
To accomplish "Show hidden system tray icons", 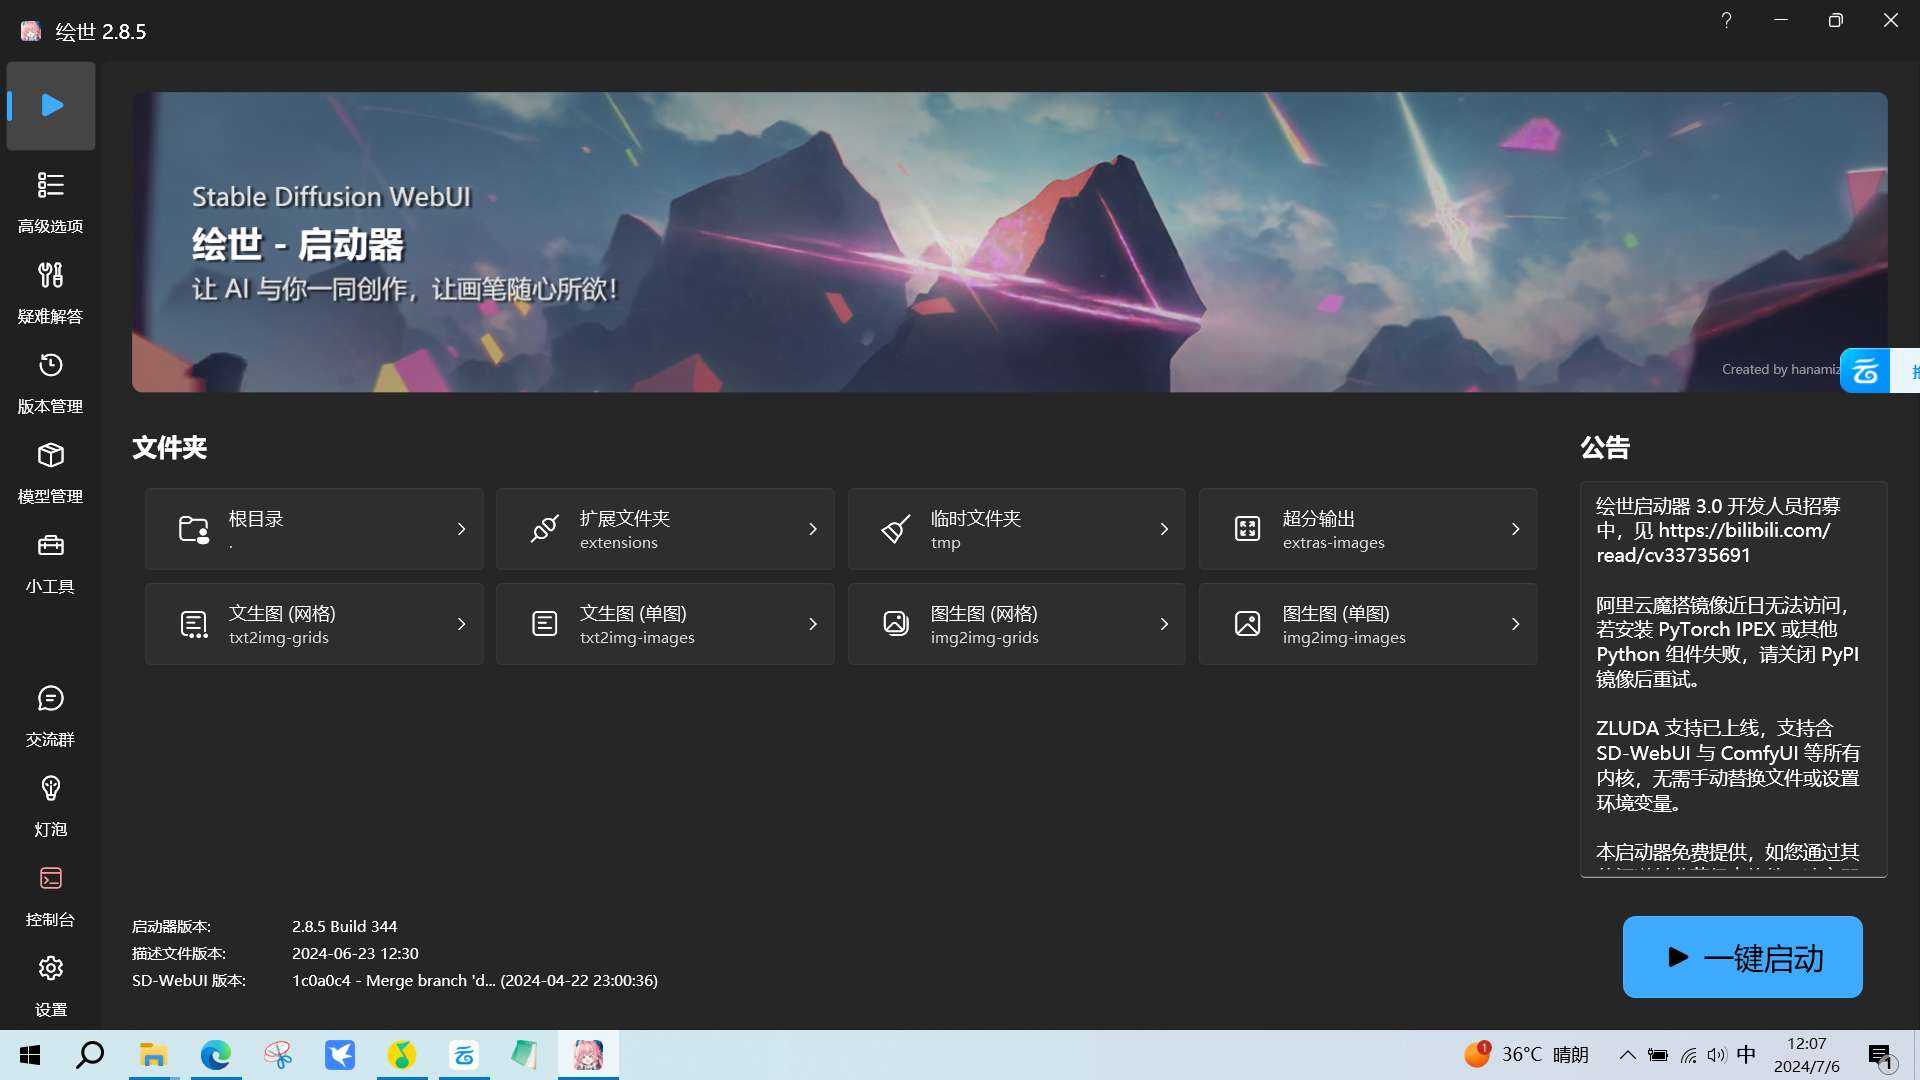I will (x=1627, y=1055).
